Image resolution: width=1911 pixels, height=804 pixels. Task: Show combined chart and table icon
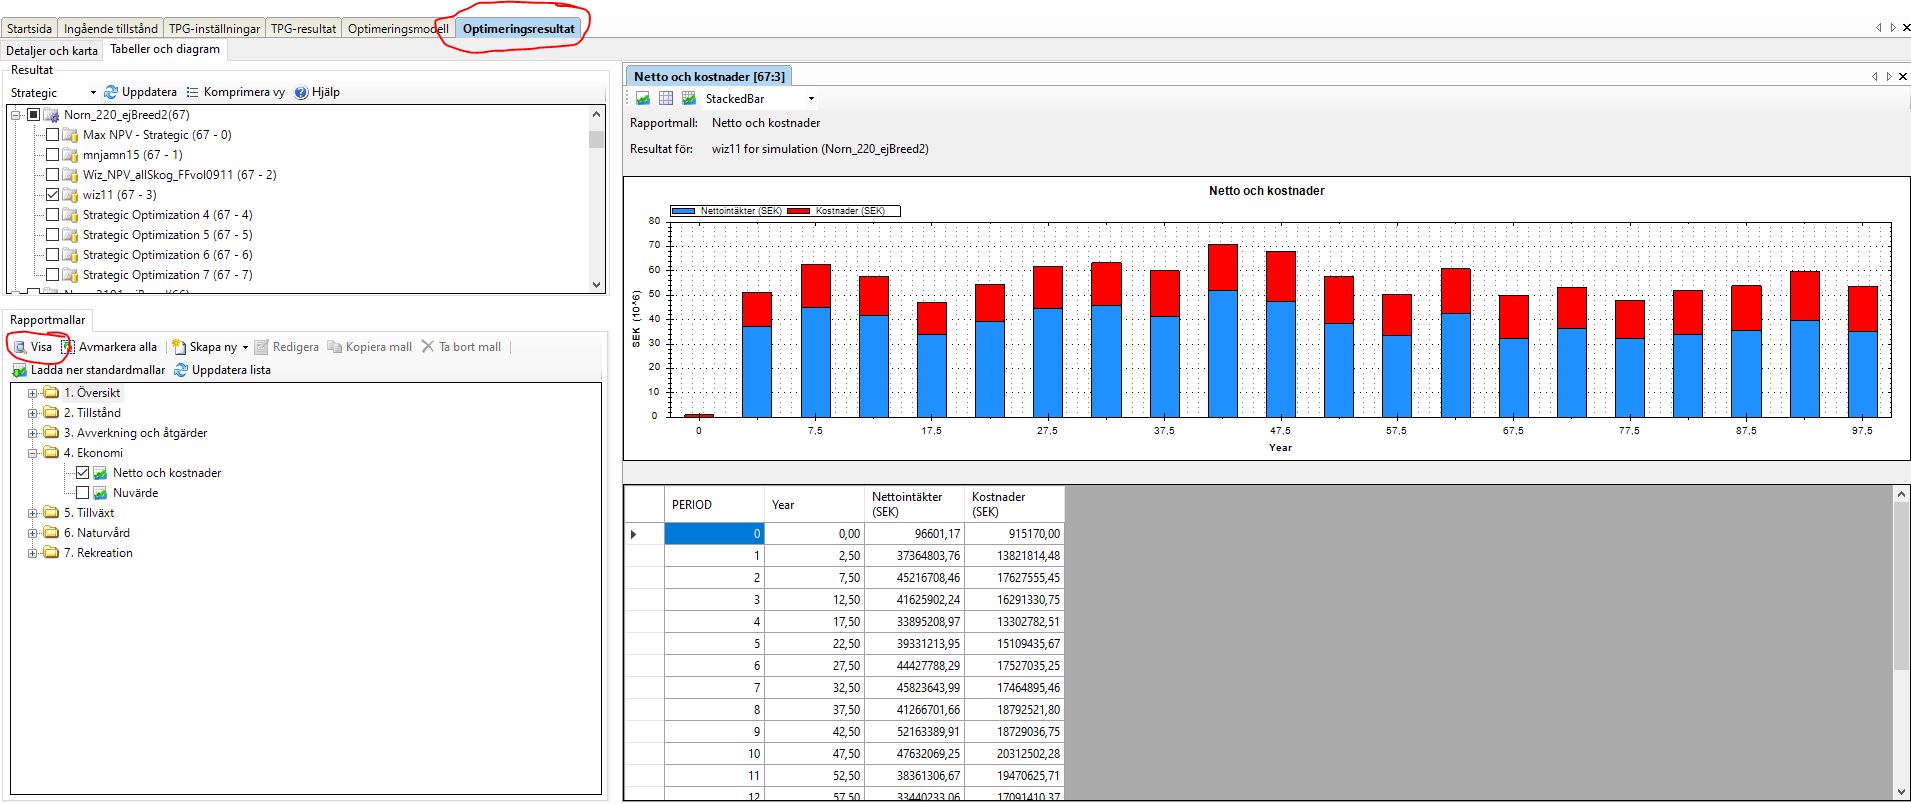tap(689, 98)
